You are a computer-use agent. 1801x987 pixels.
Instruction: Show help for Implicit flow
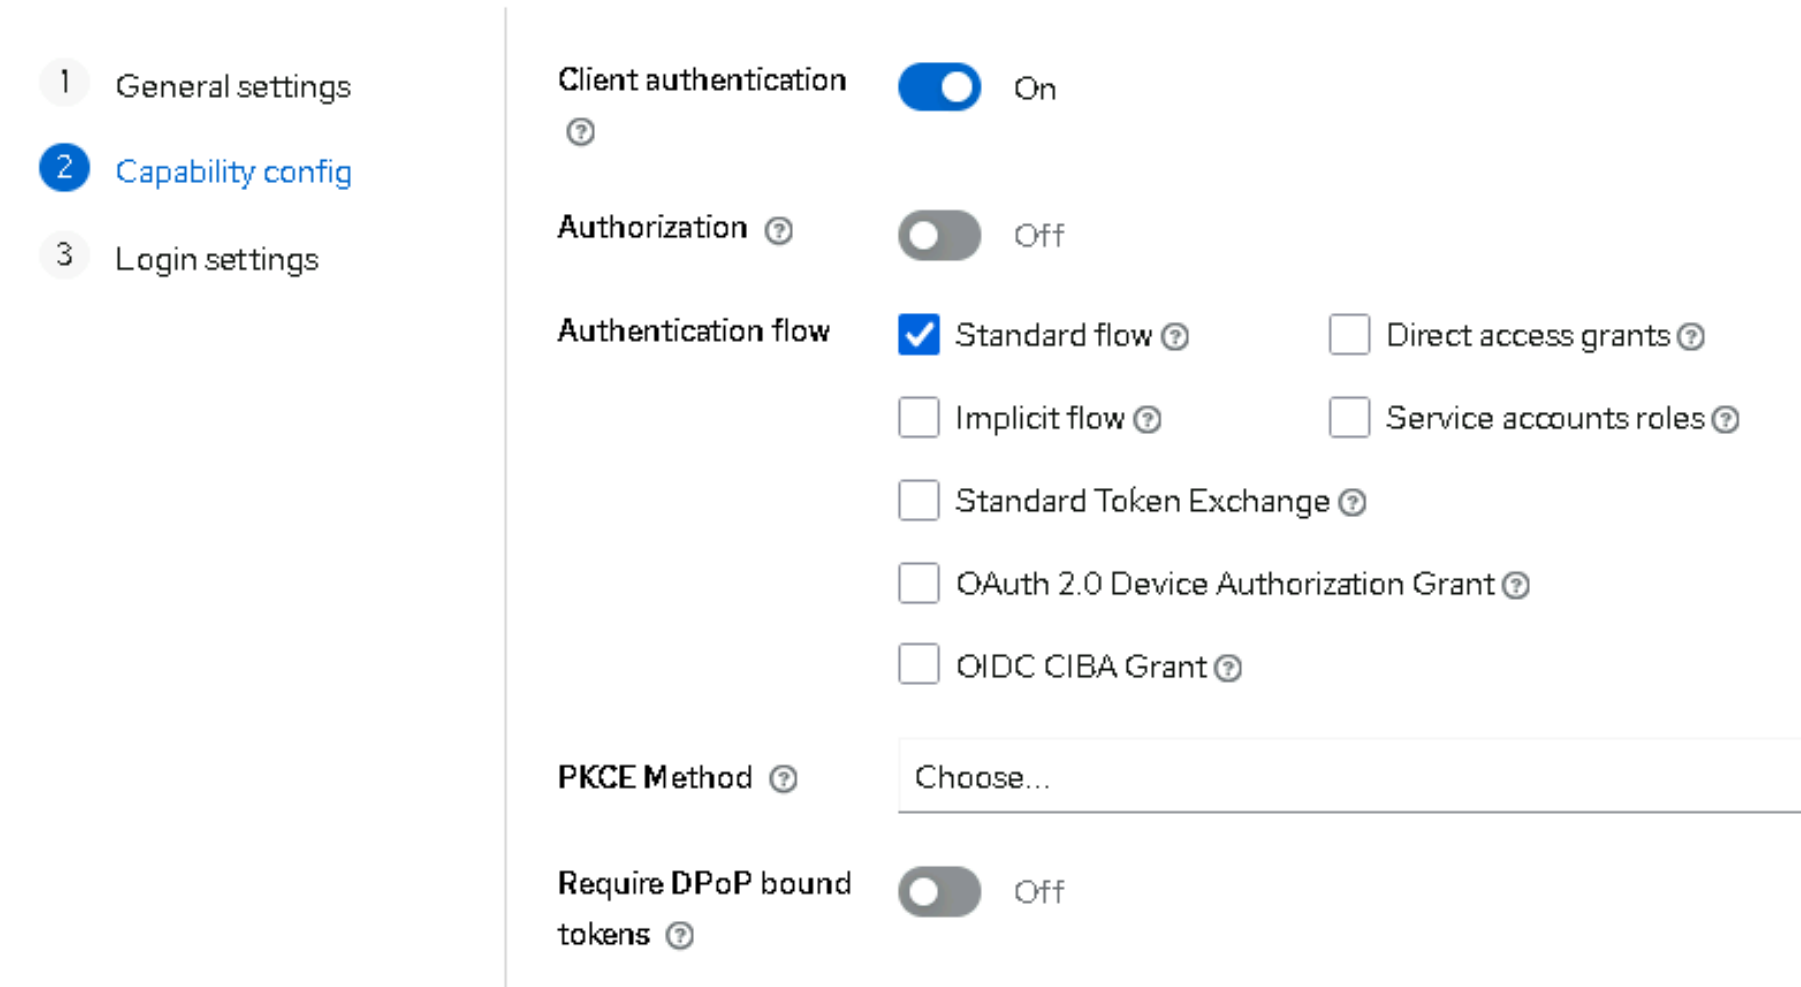point(1148,420)
